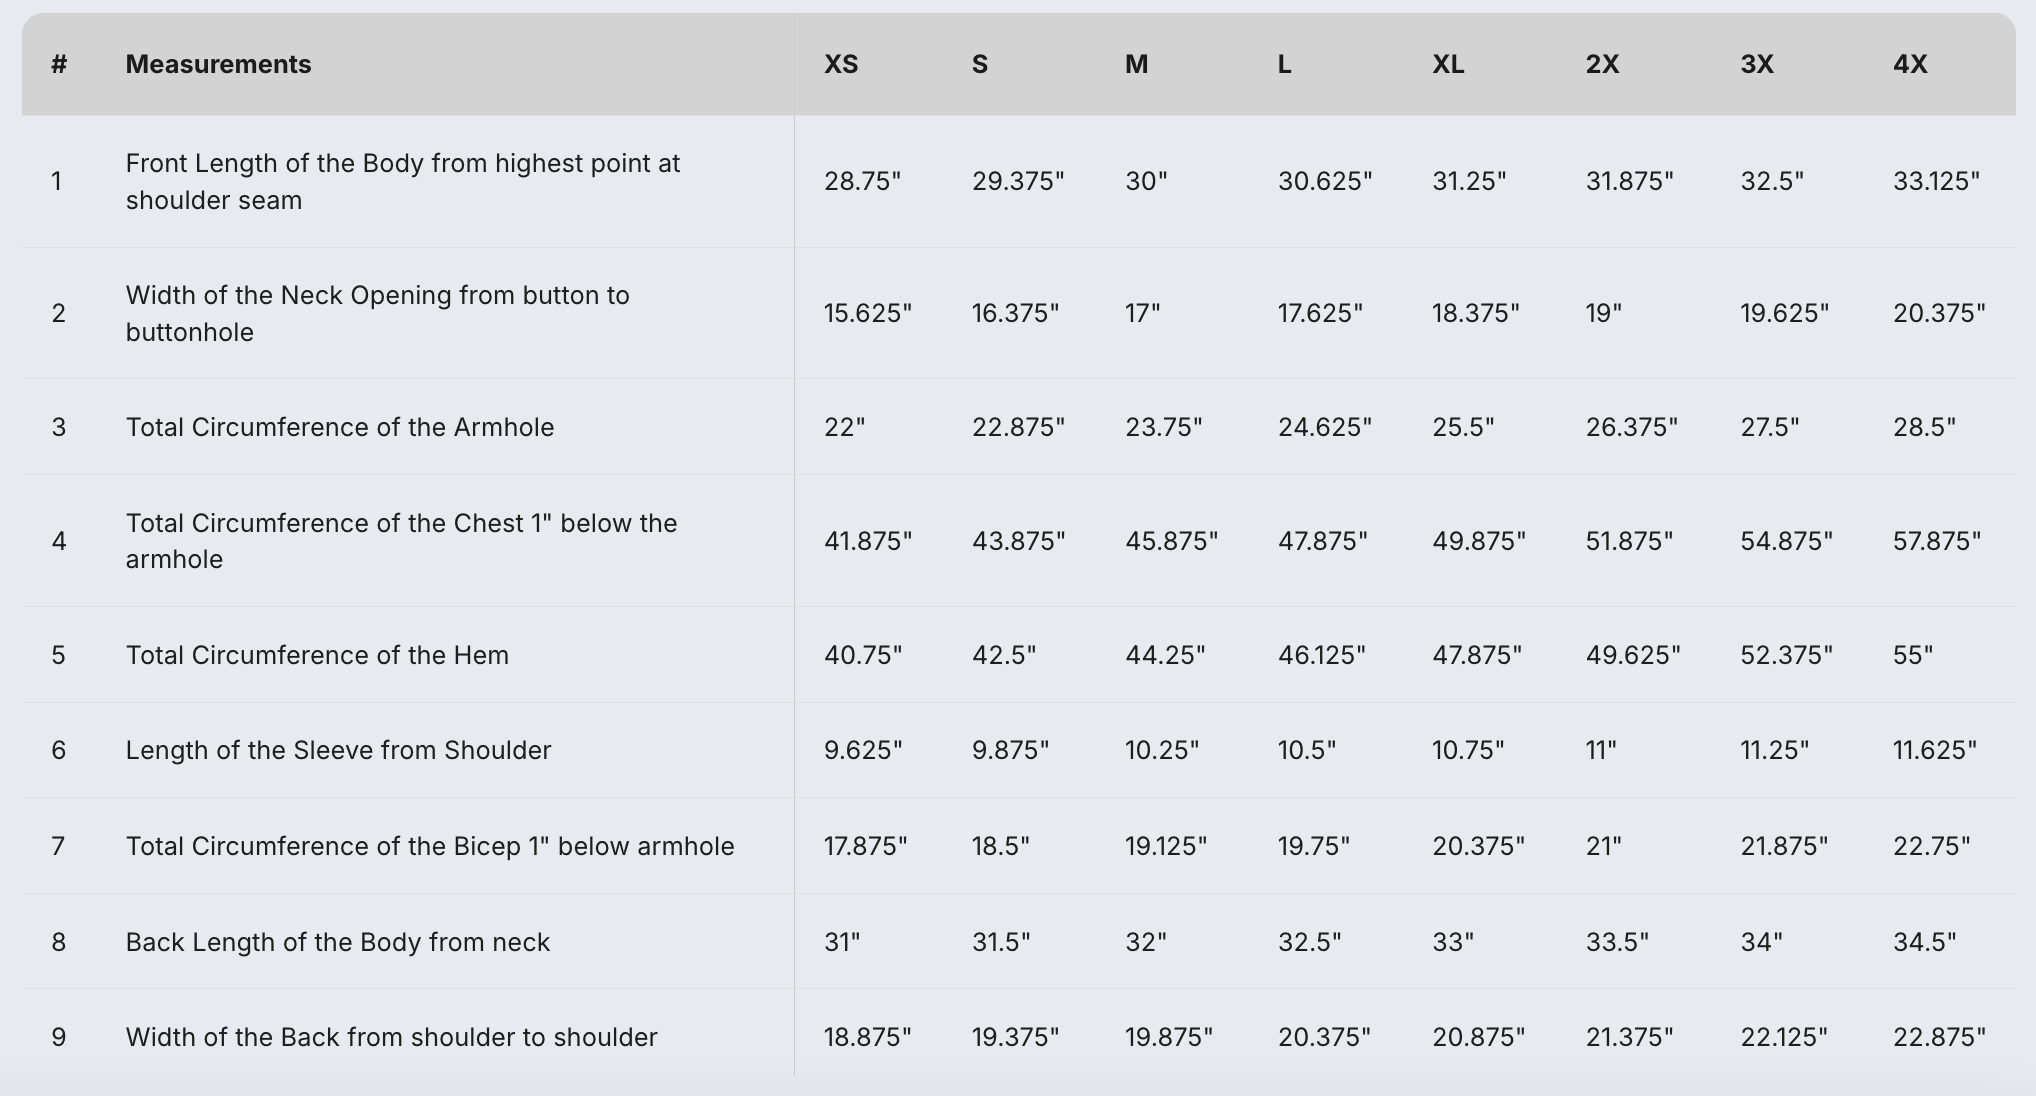Click the Measurements column header

pyautogui.click(x=218, y=64)
